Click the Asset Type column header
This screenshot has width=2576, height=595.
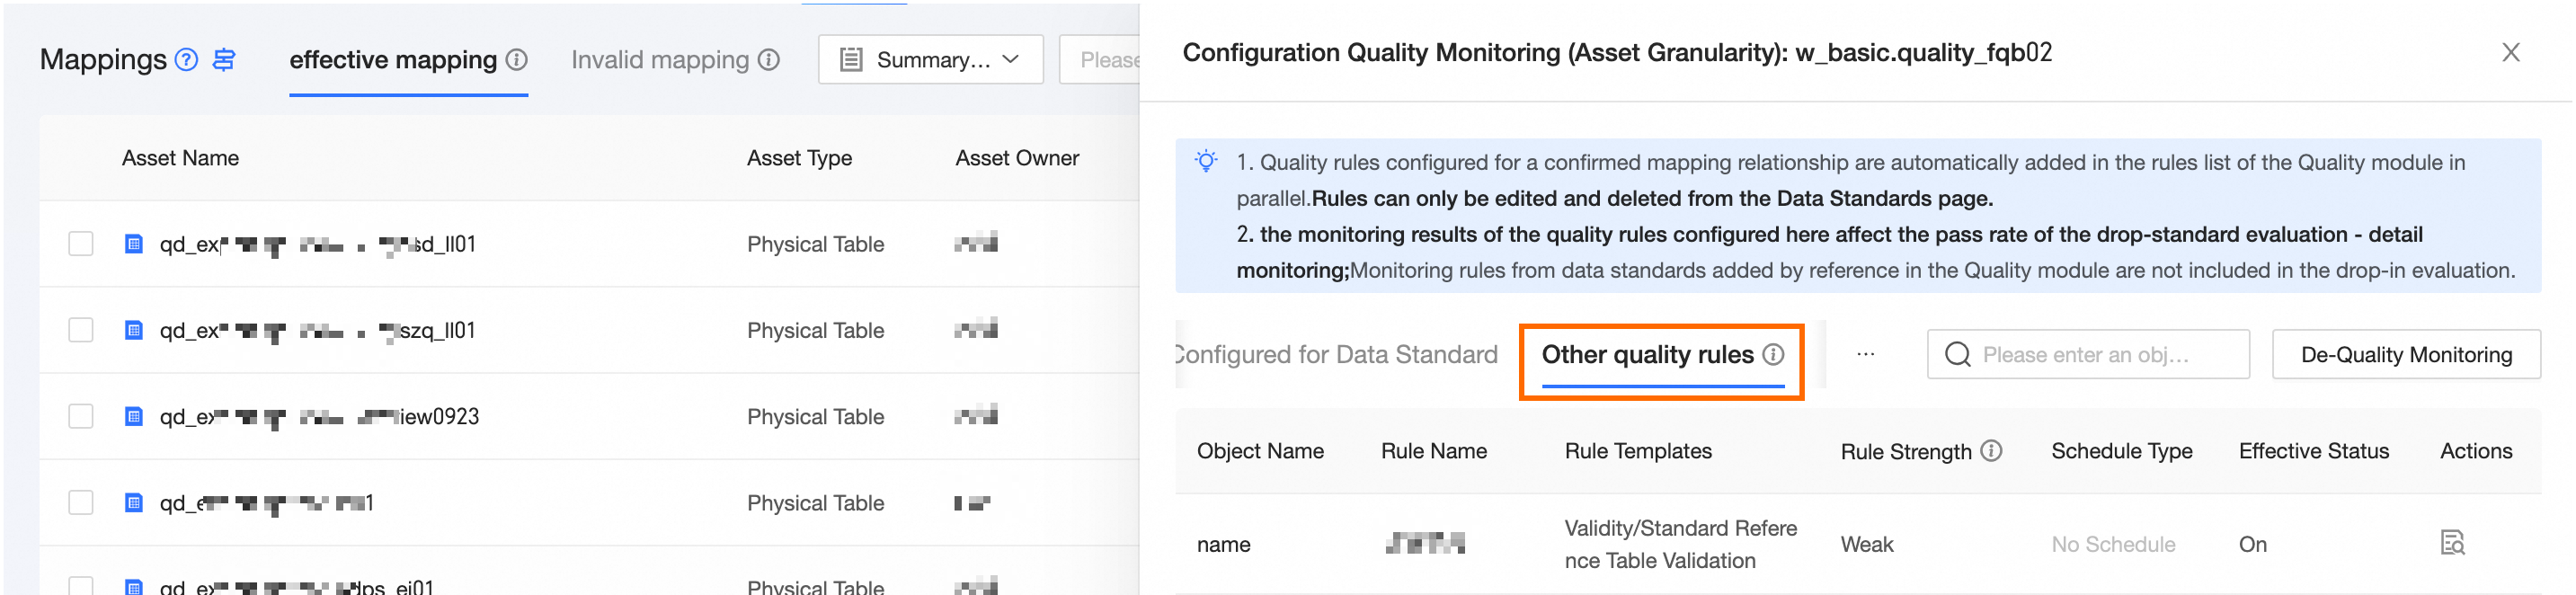pos(799,158)
